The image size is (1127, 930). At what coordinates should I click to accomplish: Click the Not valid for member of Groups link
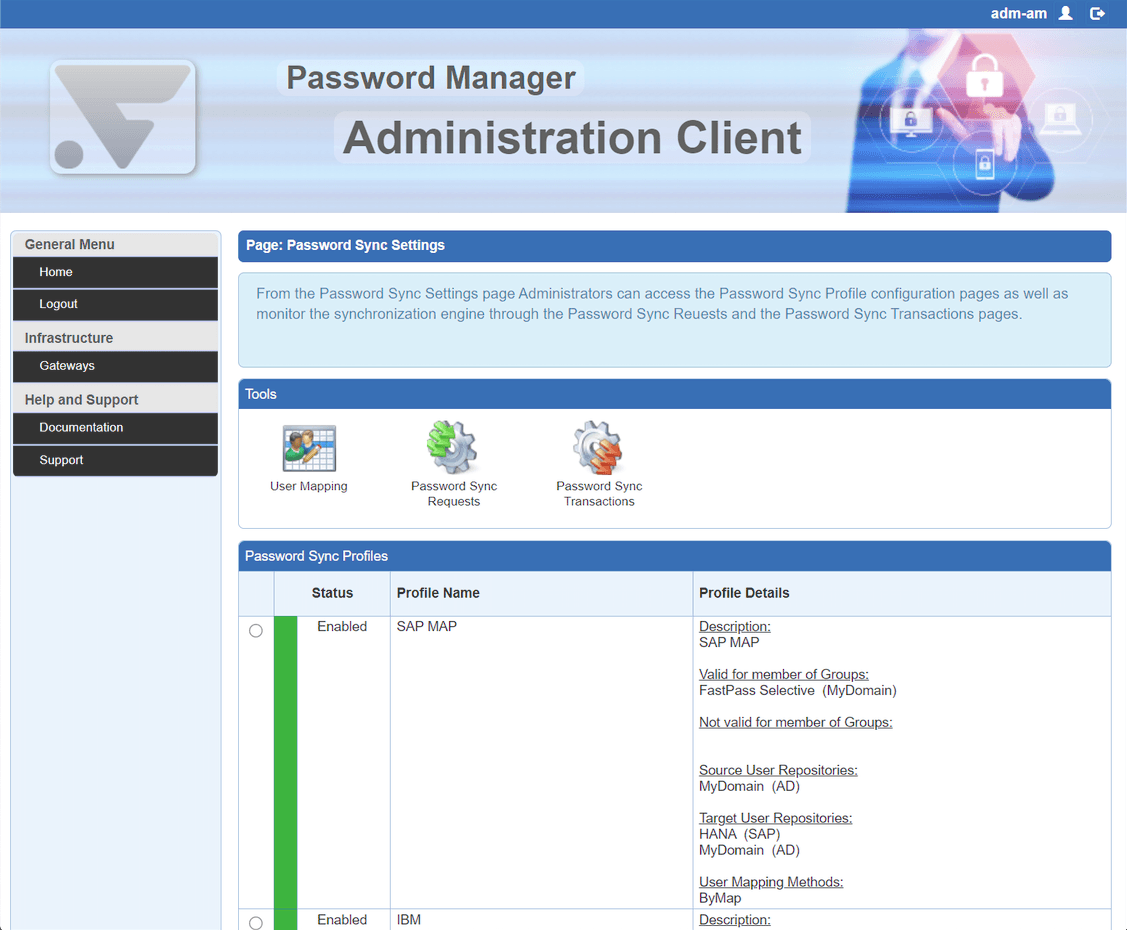tap(795, 722)
